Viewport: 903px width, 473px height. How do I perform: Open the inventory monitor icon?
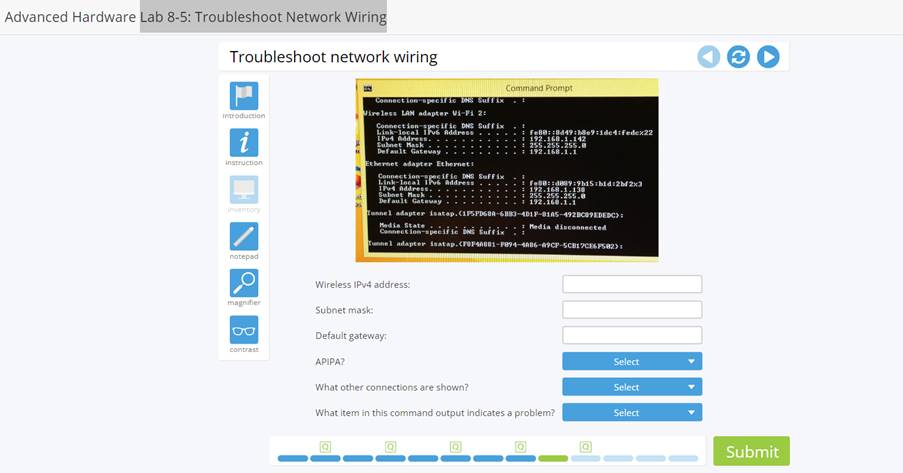tap(244, 190)
